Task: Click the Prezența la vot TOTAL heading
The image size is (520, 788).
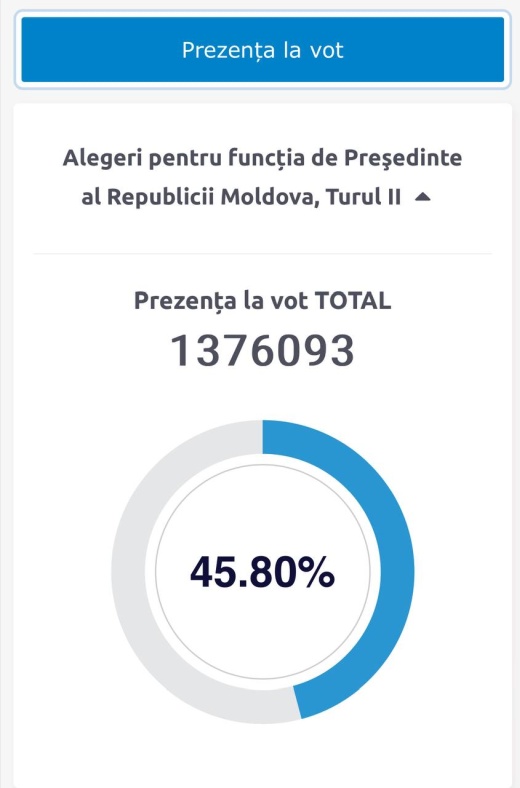Action: 262,301
